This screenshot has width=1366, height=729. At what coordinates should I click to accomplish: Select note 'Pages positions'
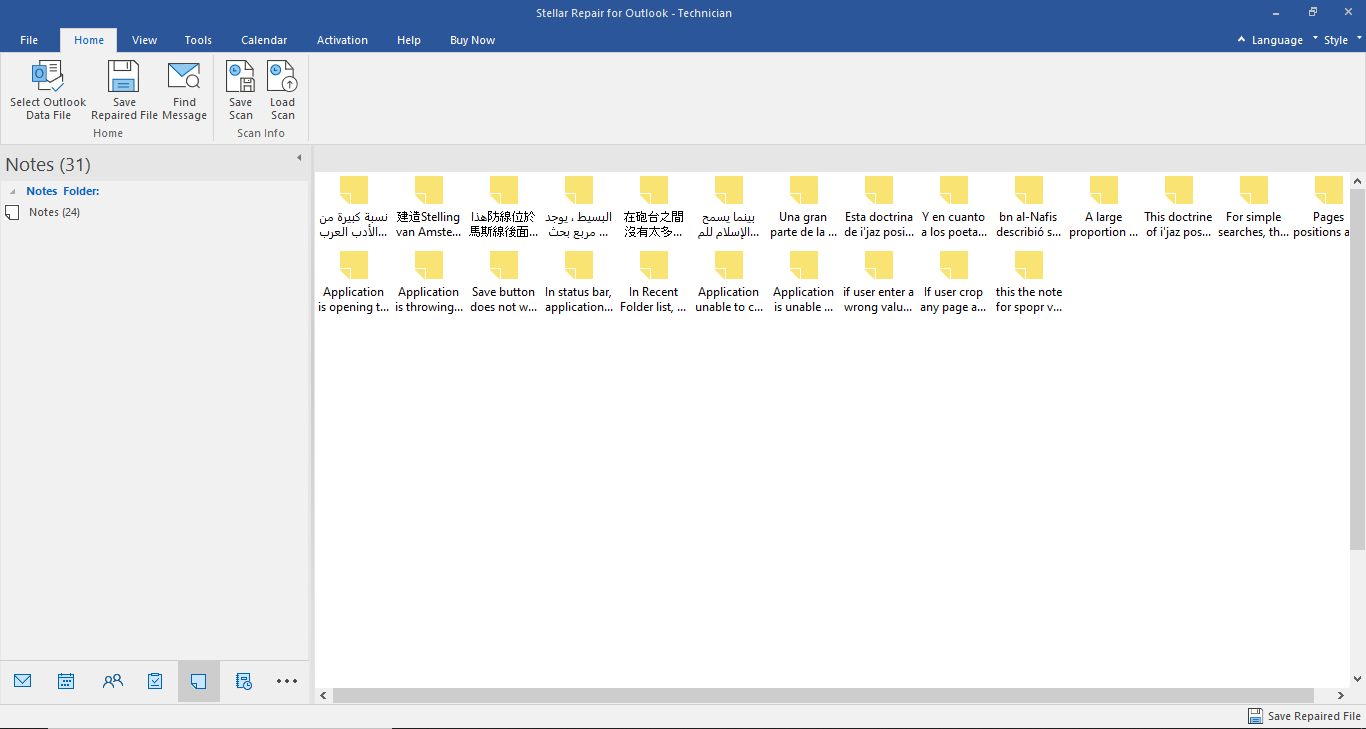coord(1322,208)
